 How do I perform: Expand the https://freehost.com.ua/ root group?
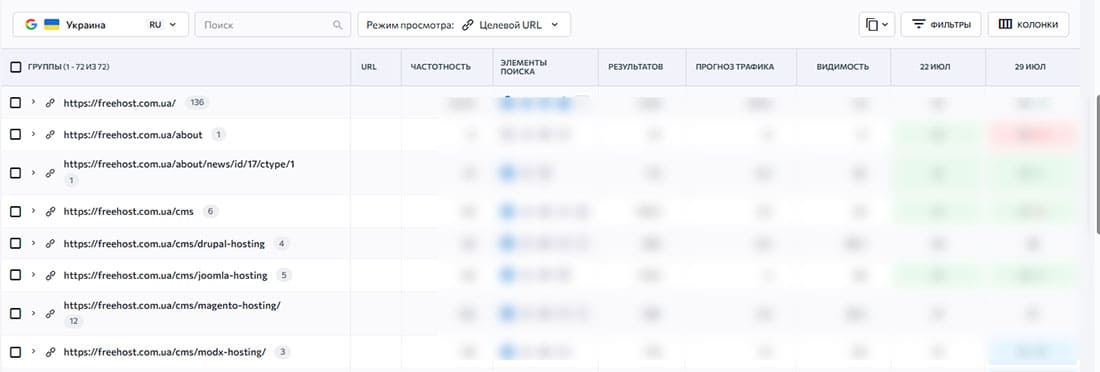(33, 102)
